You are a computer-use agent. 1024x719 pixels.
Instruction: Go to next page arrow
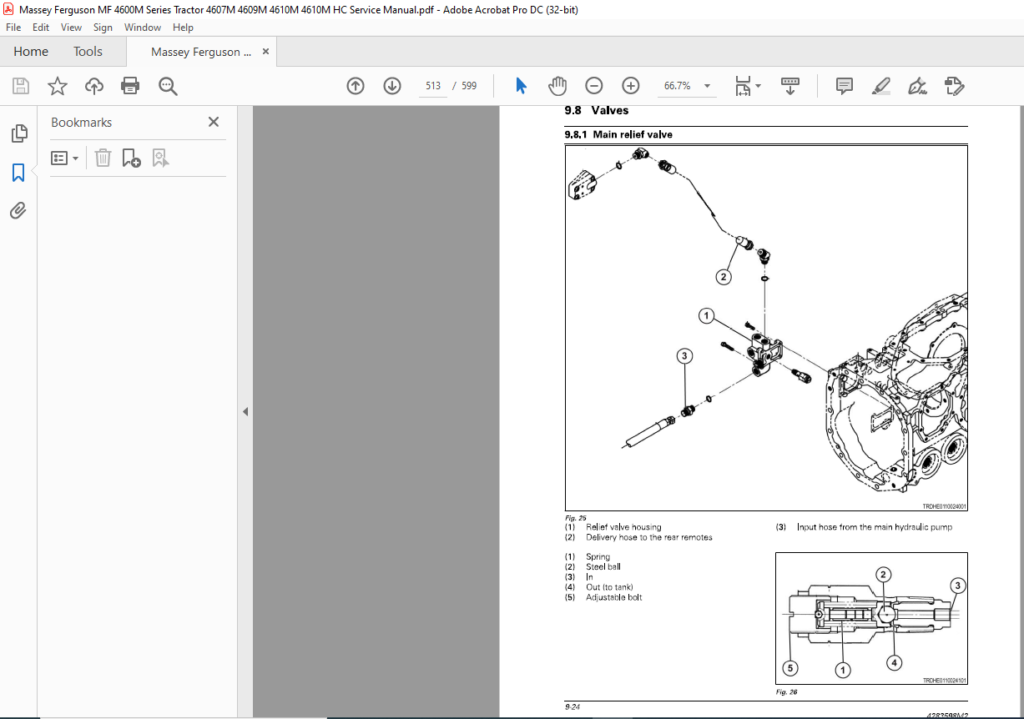pos(392,86)
